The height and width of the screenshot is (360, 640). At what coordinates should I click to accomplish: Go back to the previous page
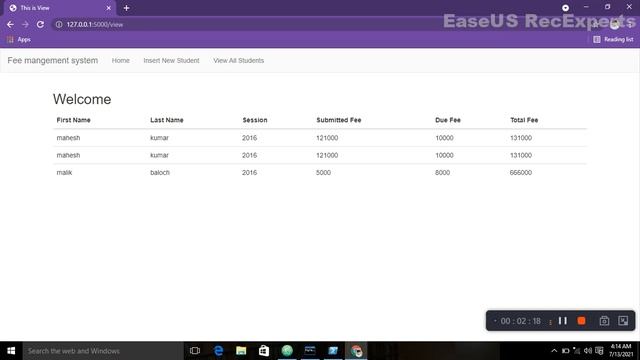[10, 24]
